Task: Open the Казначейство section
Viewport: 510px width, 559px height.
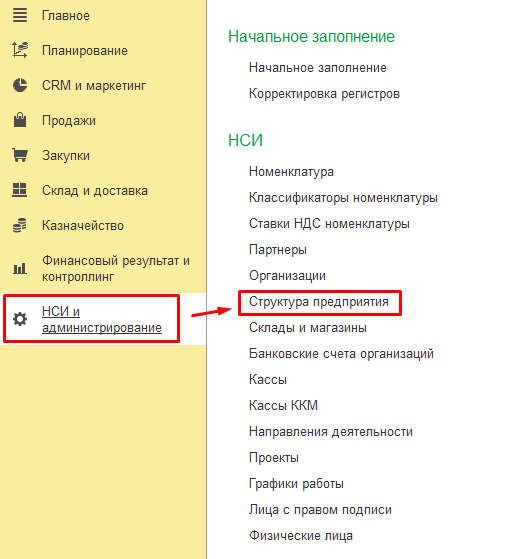Action: tap(83, 225)
